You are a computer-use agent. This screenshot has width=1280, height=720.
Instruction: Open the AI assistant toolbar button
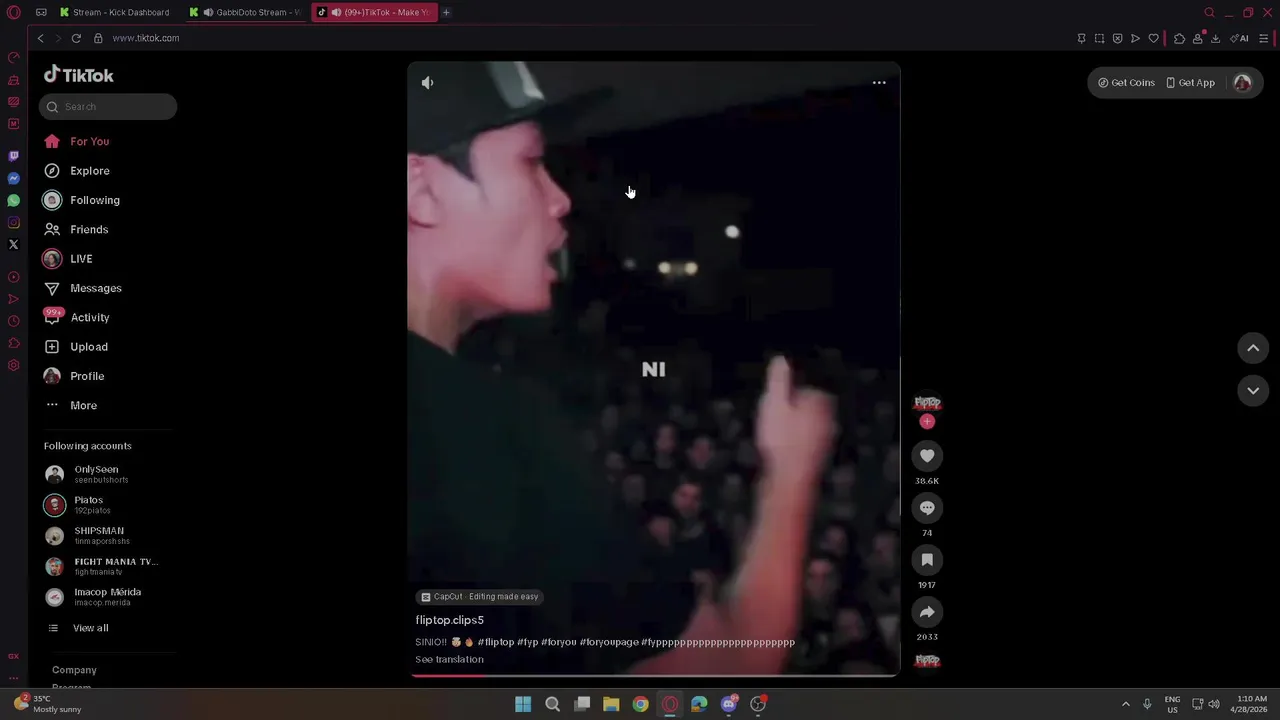[1239, 38]
